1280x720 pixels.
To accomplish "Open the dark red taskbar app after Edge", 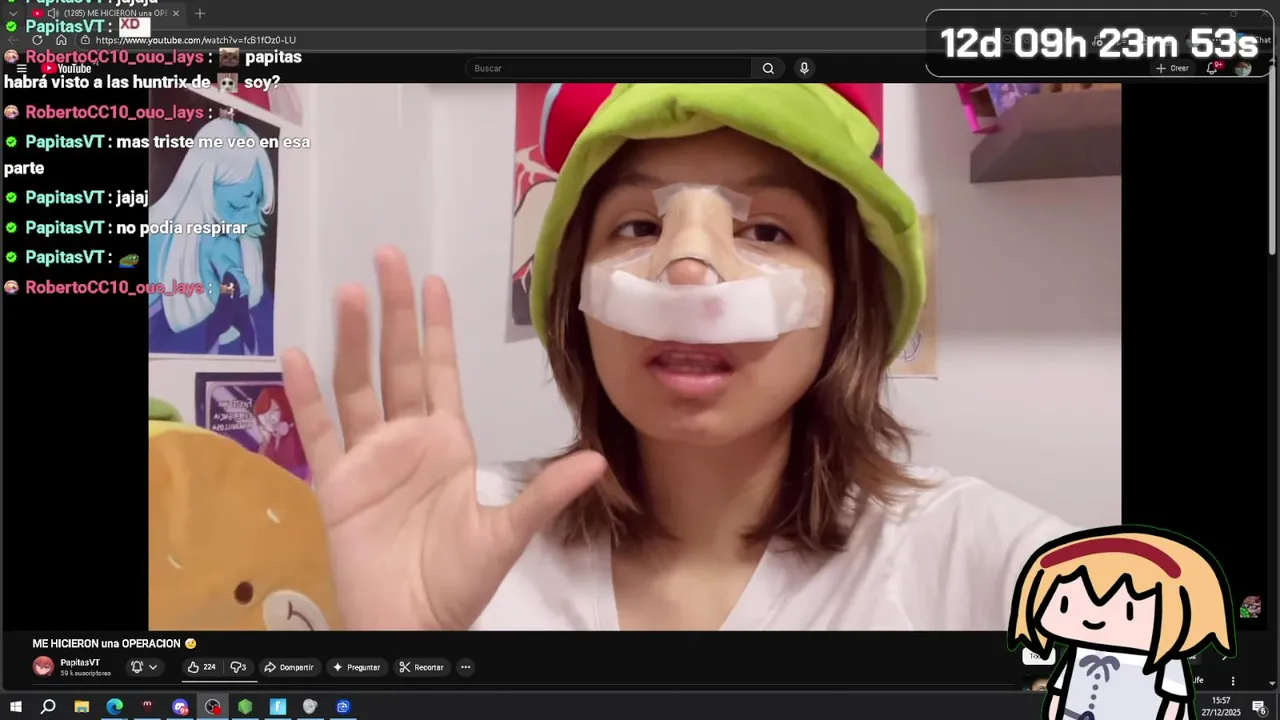I will pos(147,707).
